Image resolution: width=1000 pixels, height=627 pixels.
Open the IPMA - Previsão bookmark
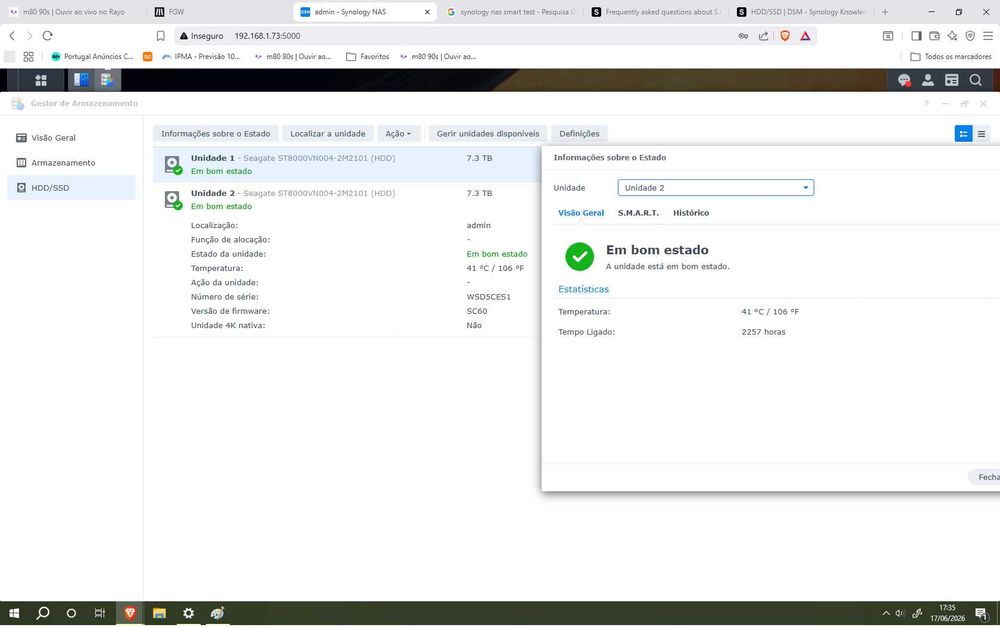coord(201,56)
